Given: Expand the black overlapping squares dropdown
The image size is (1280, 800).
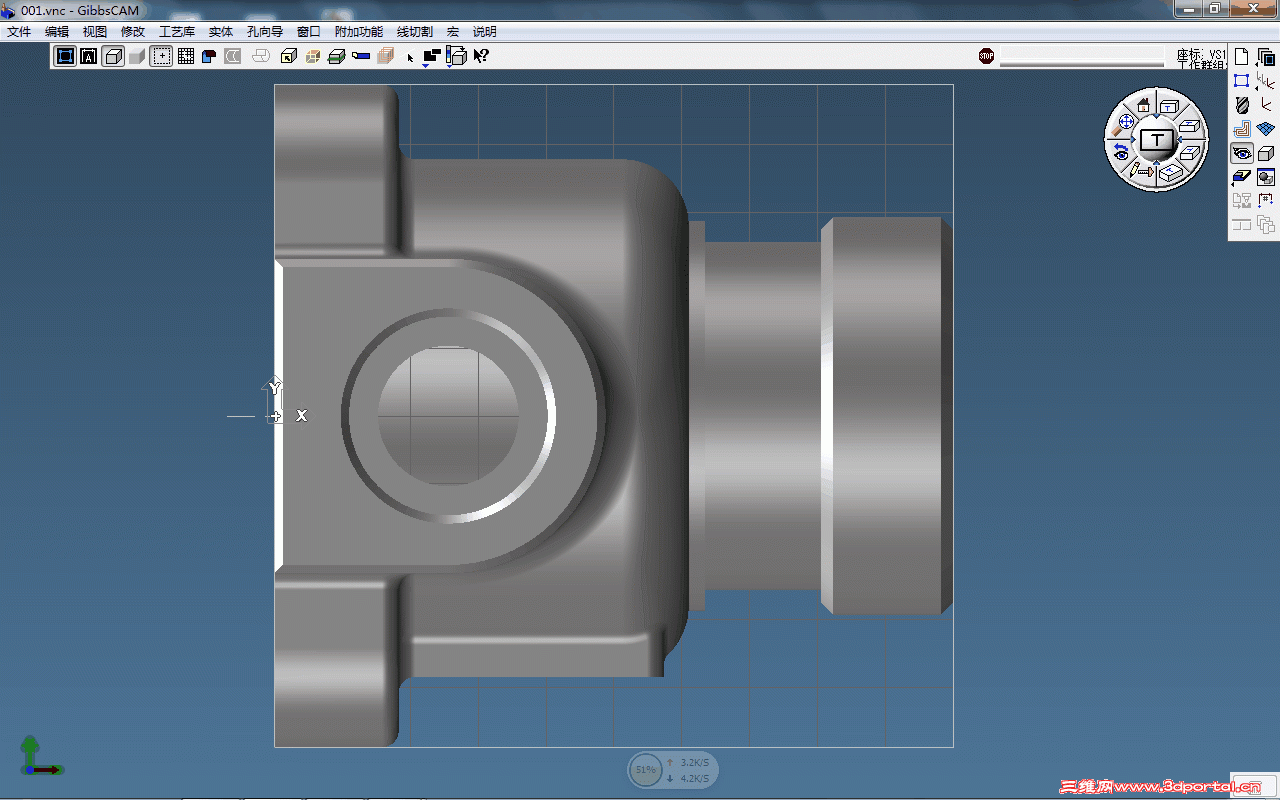Looking at the screenshot, I should pos(431,57).
